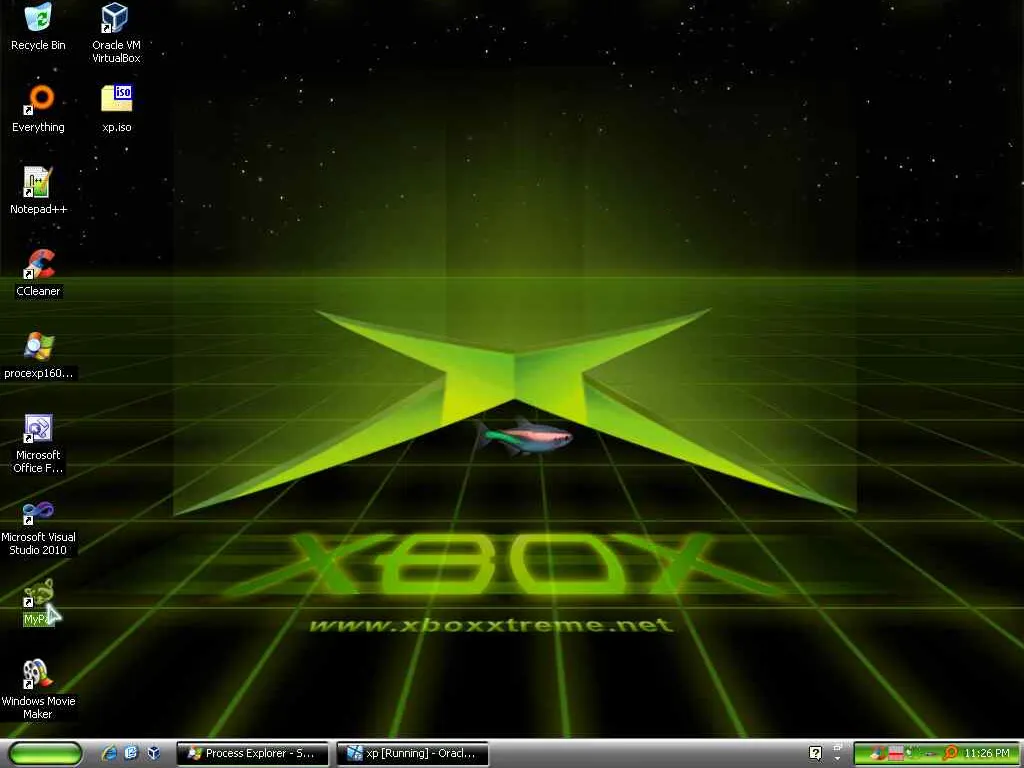Open the Recycle Bin desktop icon

(38, 26)
